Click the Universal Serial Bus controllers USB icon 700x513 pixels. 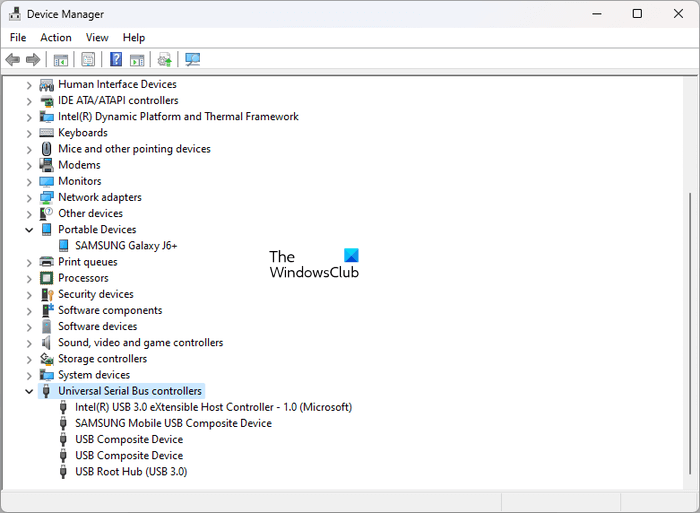[x=46, y=391]
